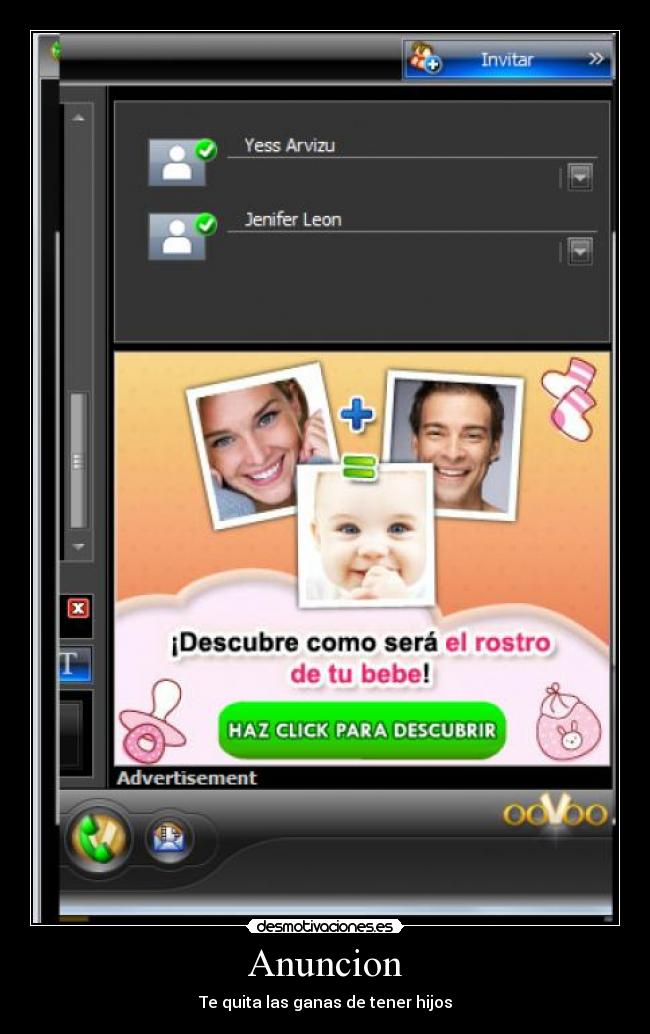
Task: Select contact Yess Arvizu
Action: [289, 145]
